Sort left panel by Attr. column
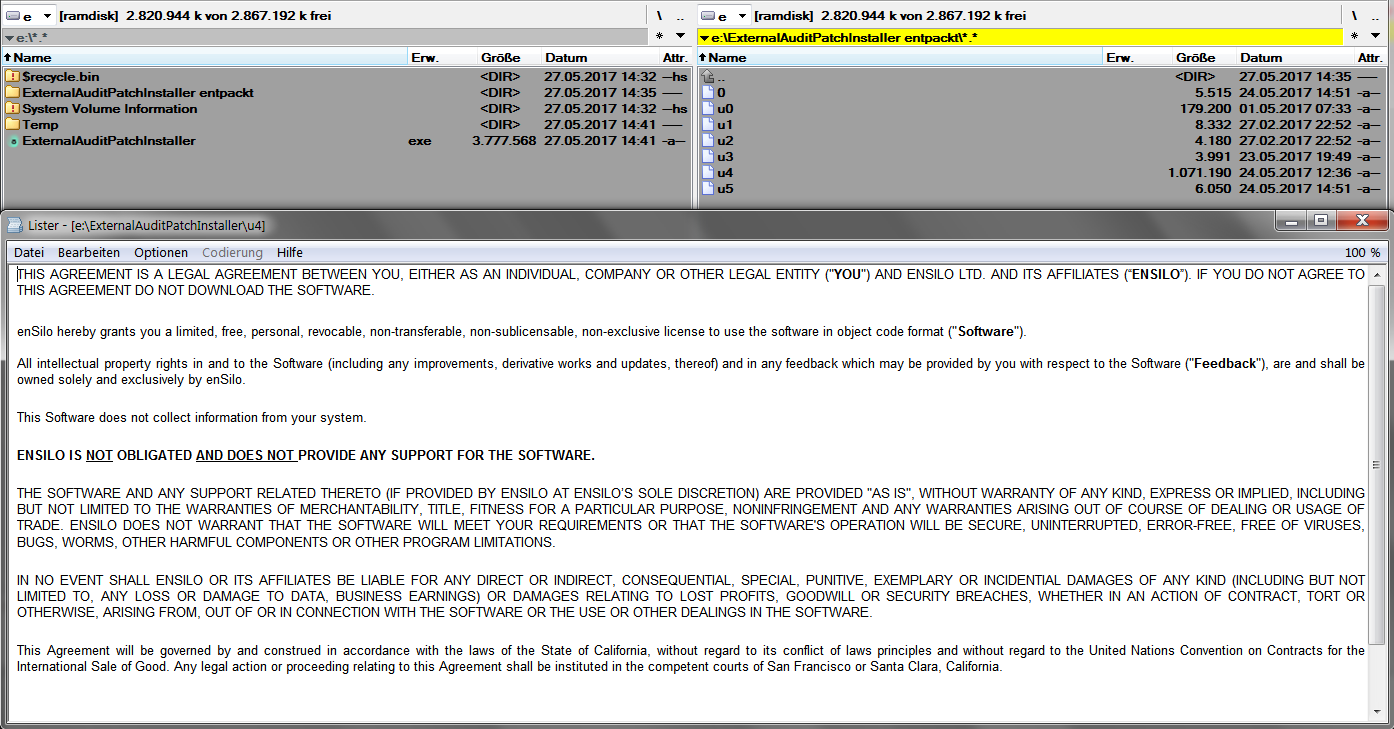The width and height of the screenshot is (1394, 729). pyautogui.click(x=675, y=58)
